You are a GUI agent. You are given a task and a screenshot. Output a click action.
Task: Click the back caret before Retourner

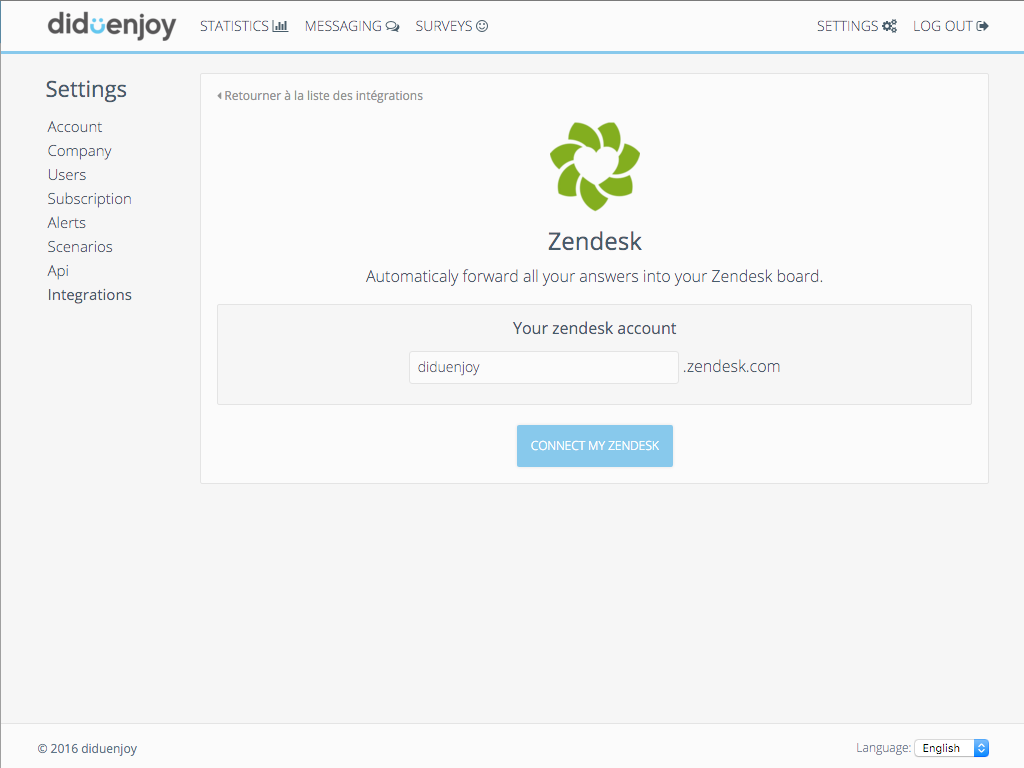tap(219, 96)
